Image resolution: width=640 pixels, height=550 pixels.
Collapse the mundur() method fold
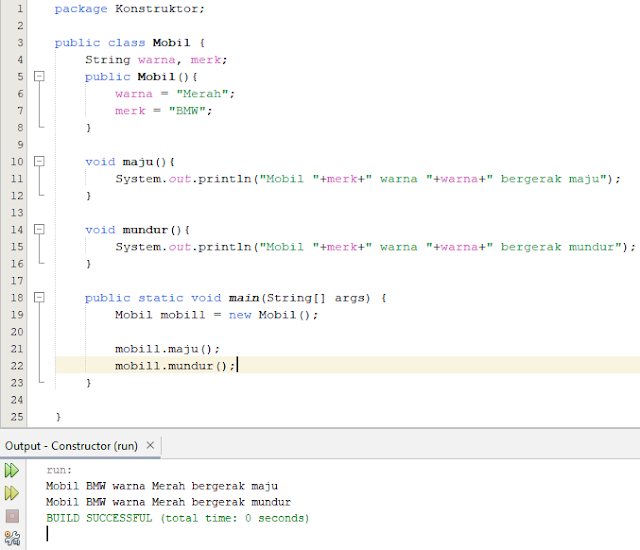pyautogui.click(x=39, y=229)
